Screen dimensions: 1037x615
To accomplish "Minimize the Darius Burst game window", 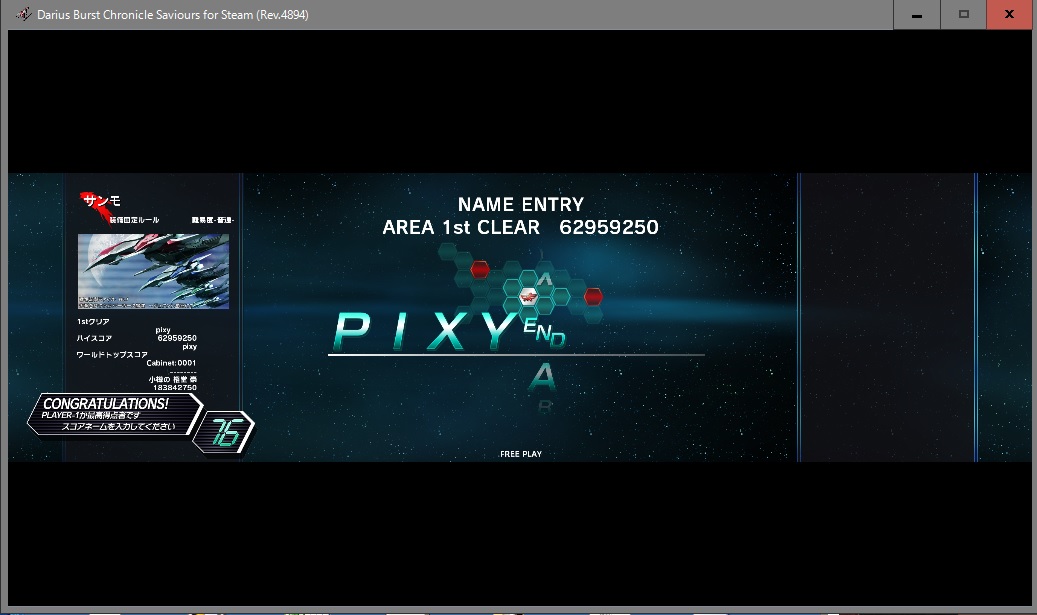I will [917, 14].
